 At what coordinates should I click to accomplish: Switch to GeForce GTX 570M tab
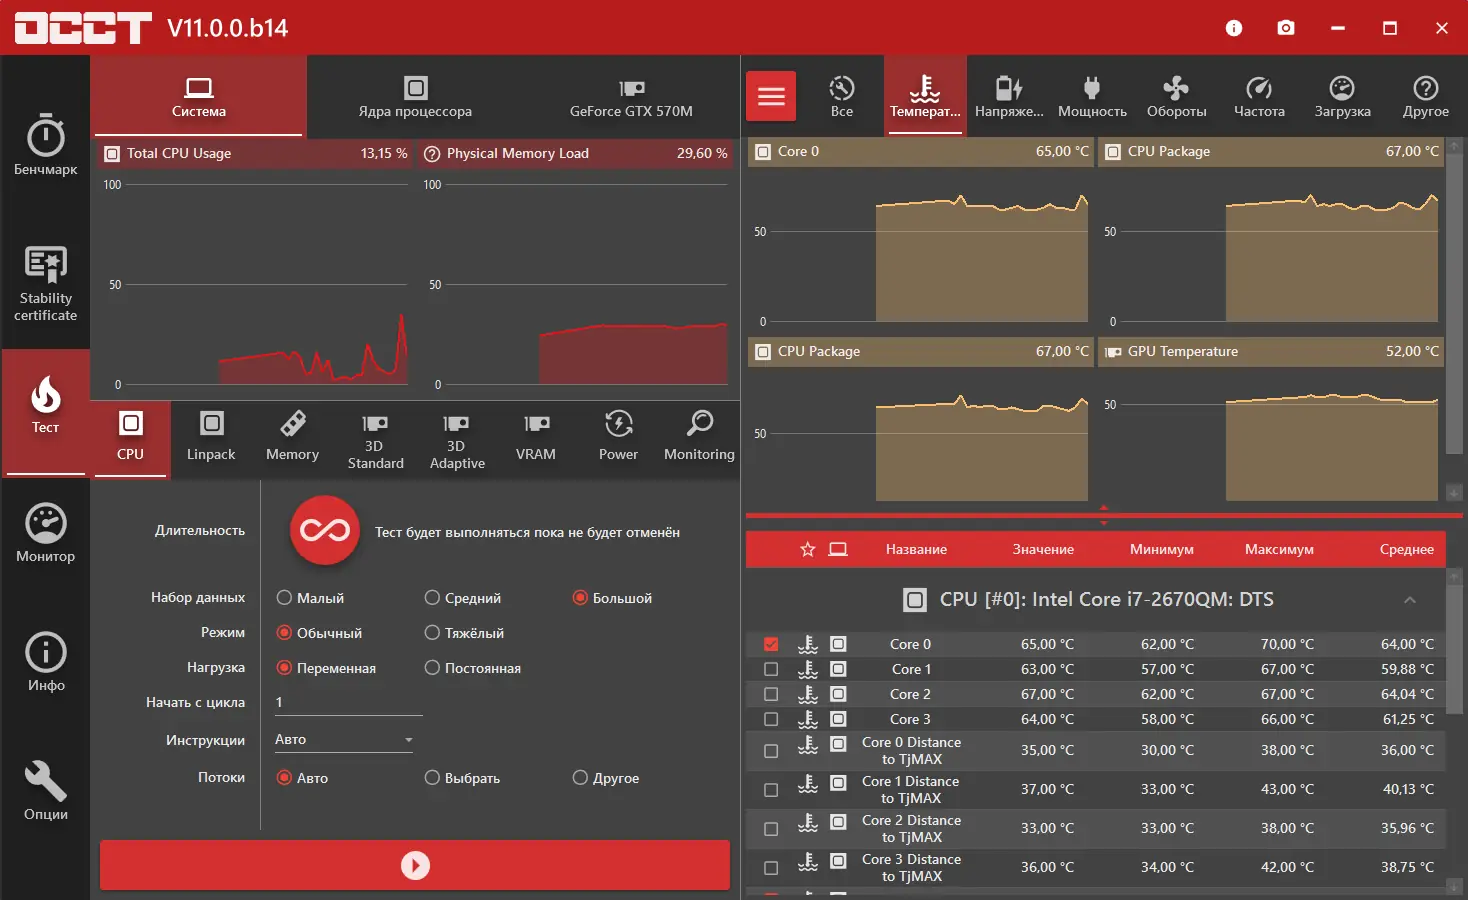point(631,96)
